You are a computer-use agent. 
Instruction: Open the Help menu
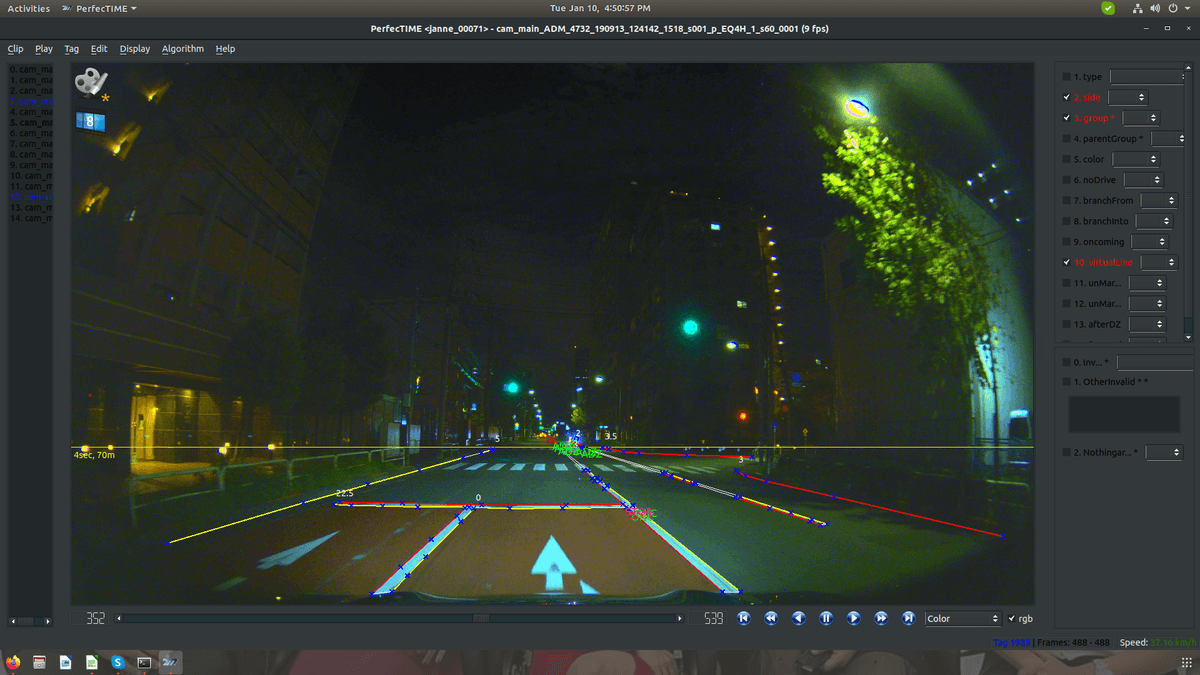[x=225, y=48]
